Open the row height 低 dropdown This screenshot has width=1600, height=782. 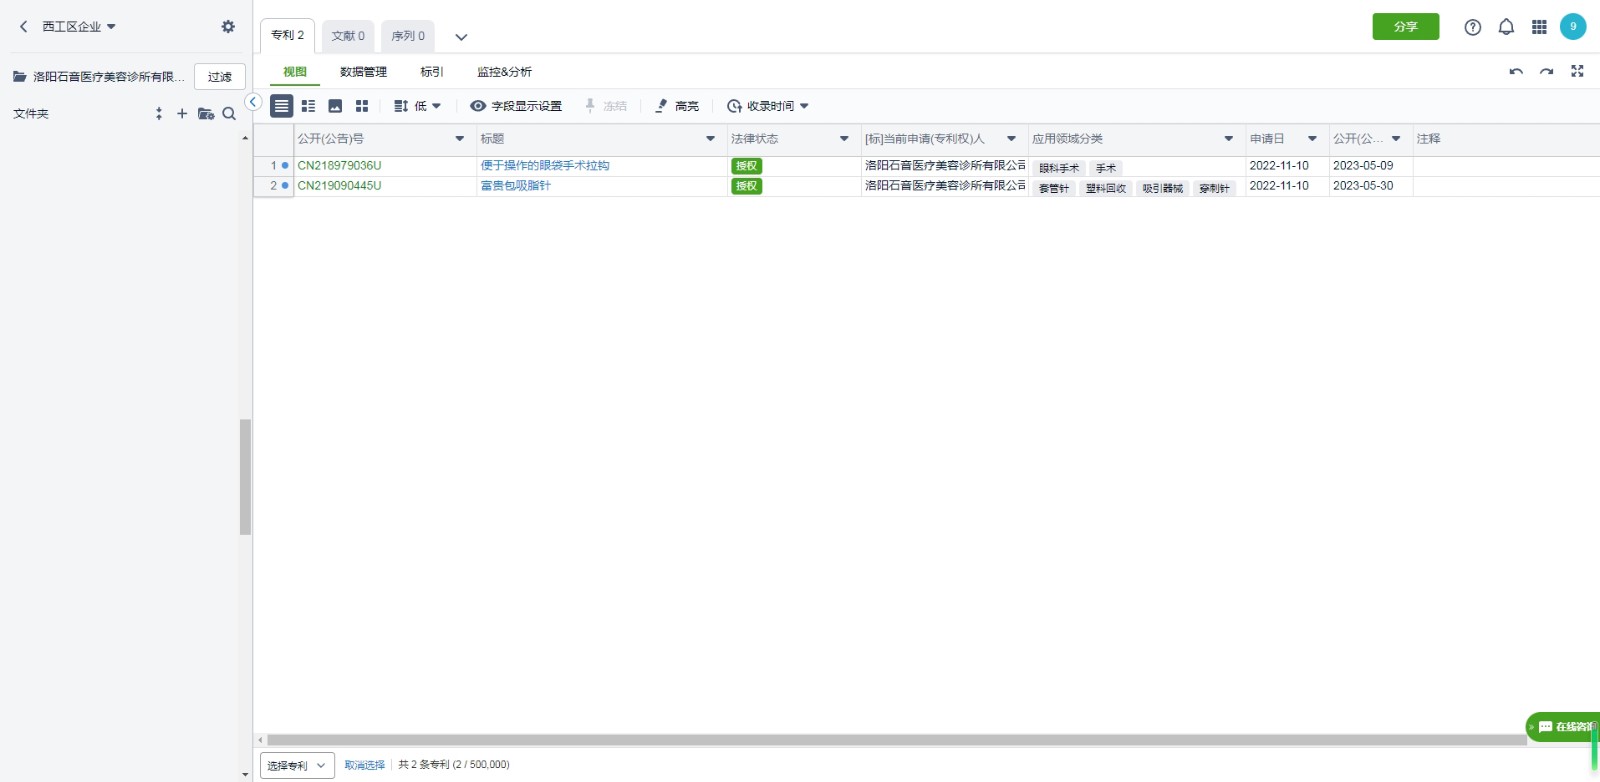tap(417, 106)
